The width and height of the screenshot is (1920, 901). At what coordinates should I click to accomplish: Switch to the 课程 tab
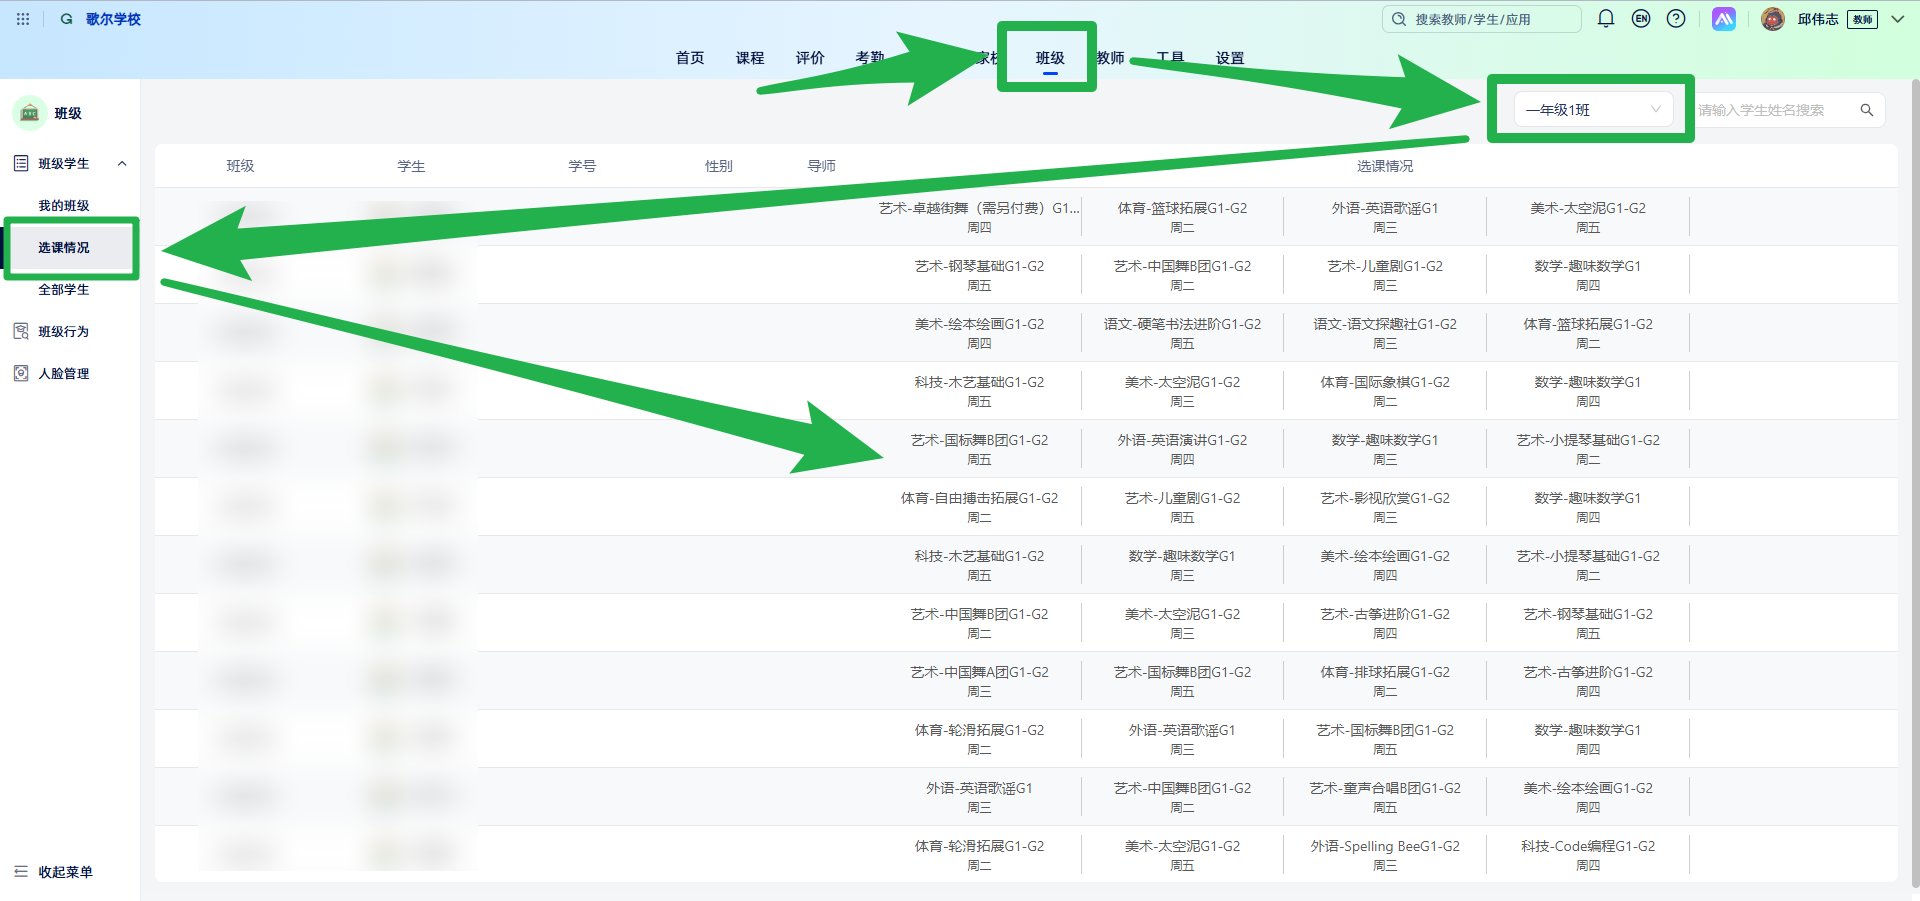(750, 58)
